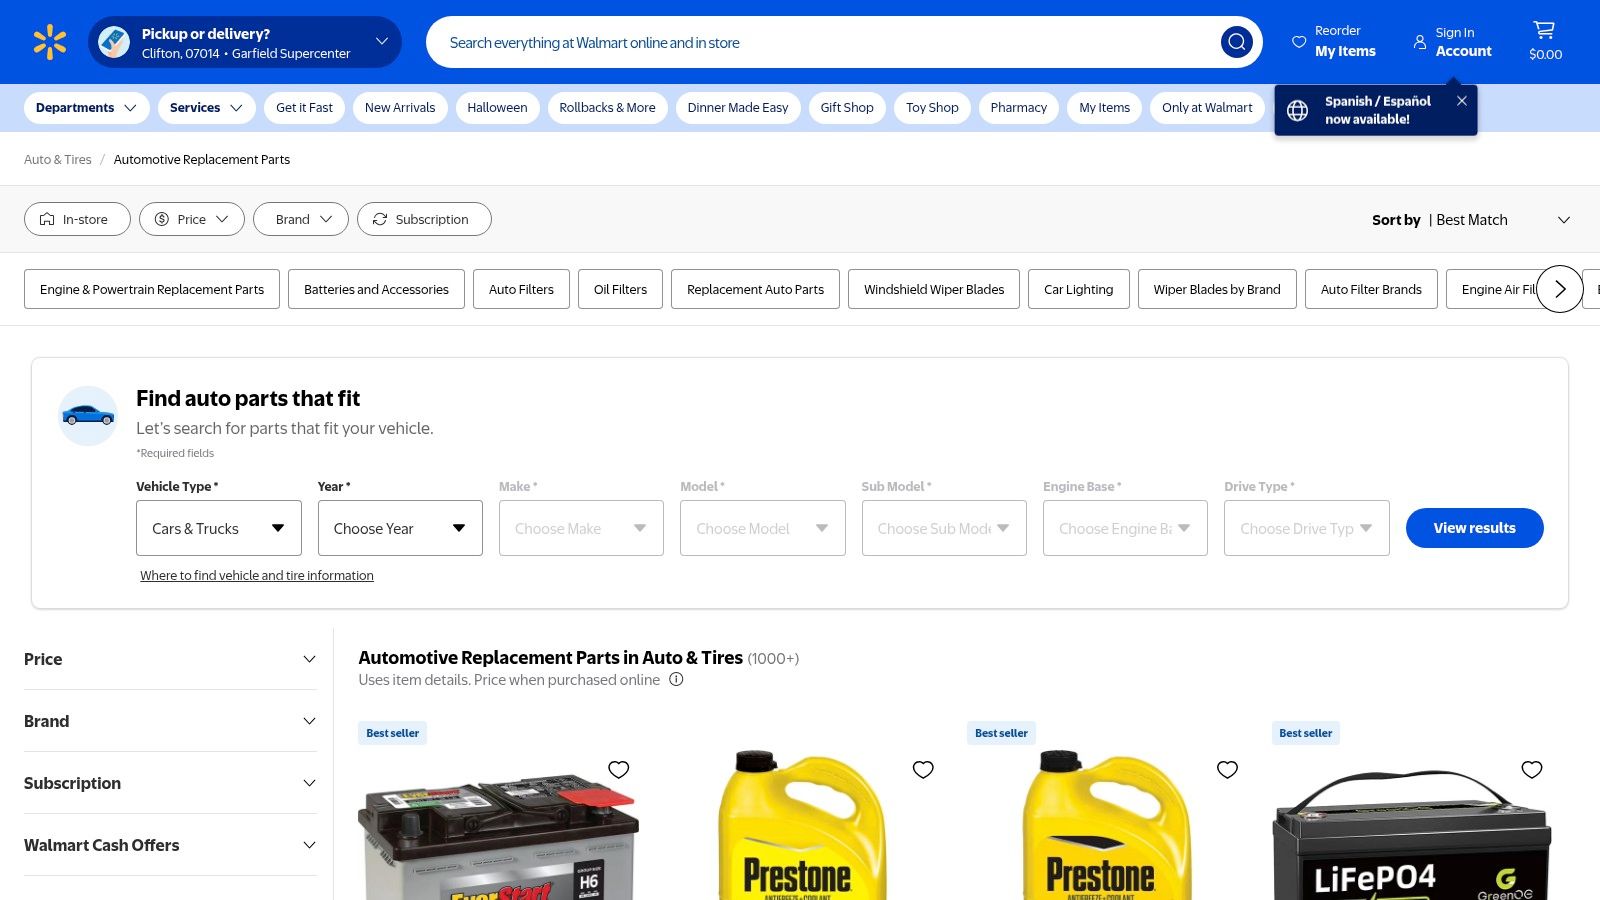The height and width of the screenshot is (900, 1600).
Task: Open the Services menu
Action: click(206, 108)
